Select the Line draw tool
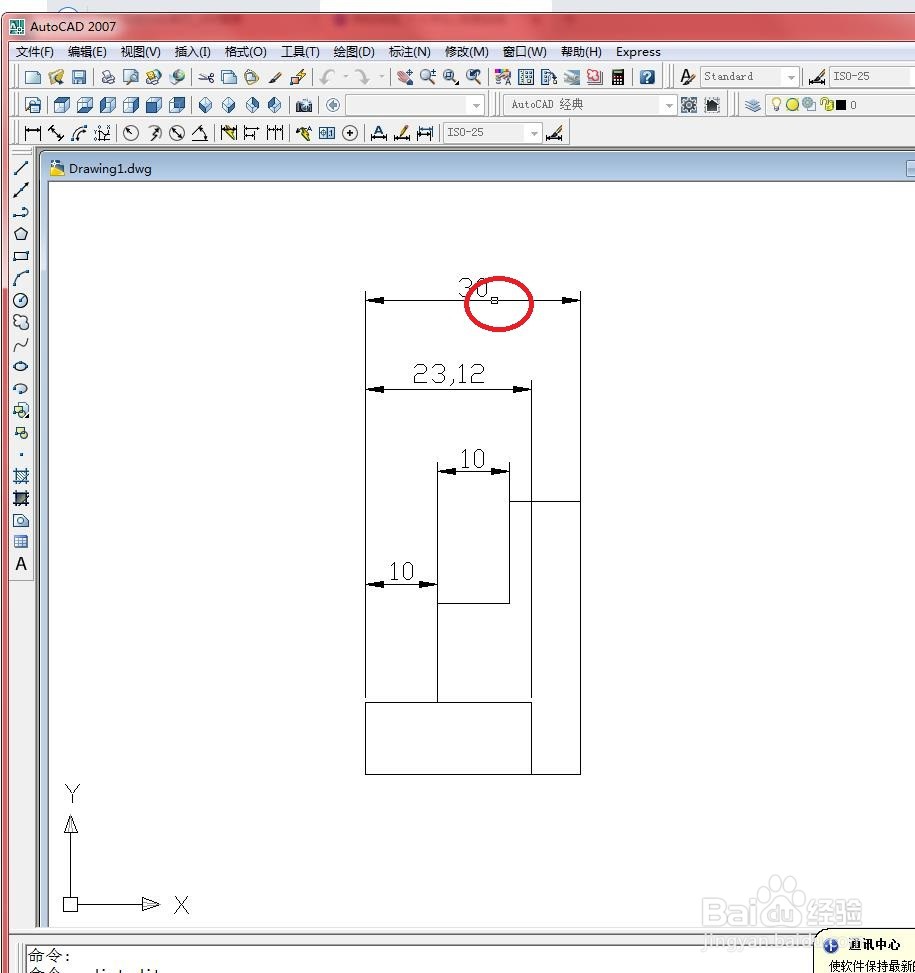The image size is (915, 973). tap(20, 168)
